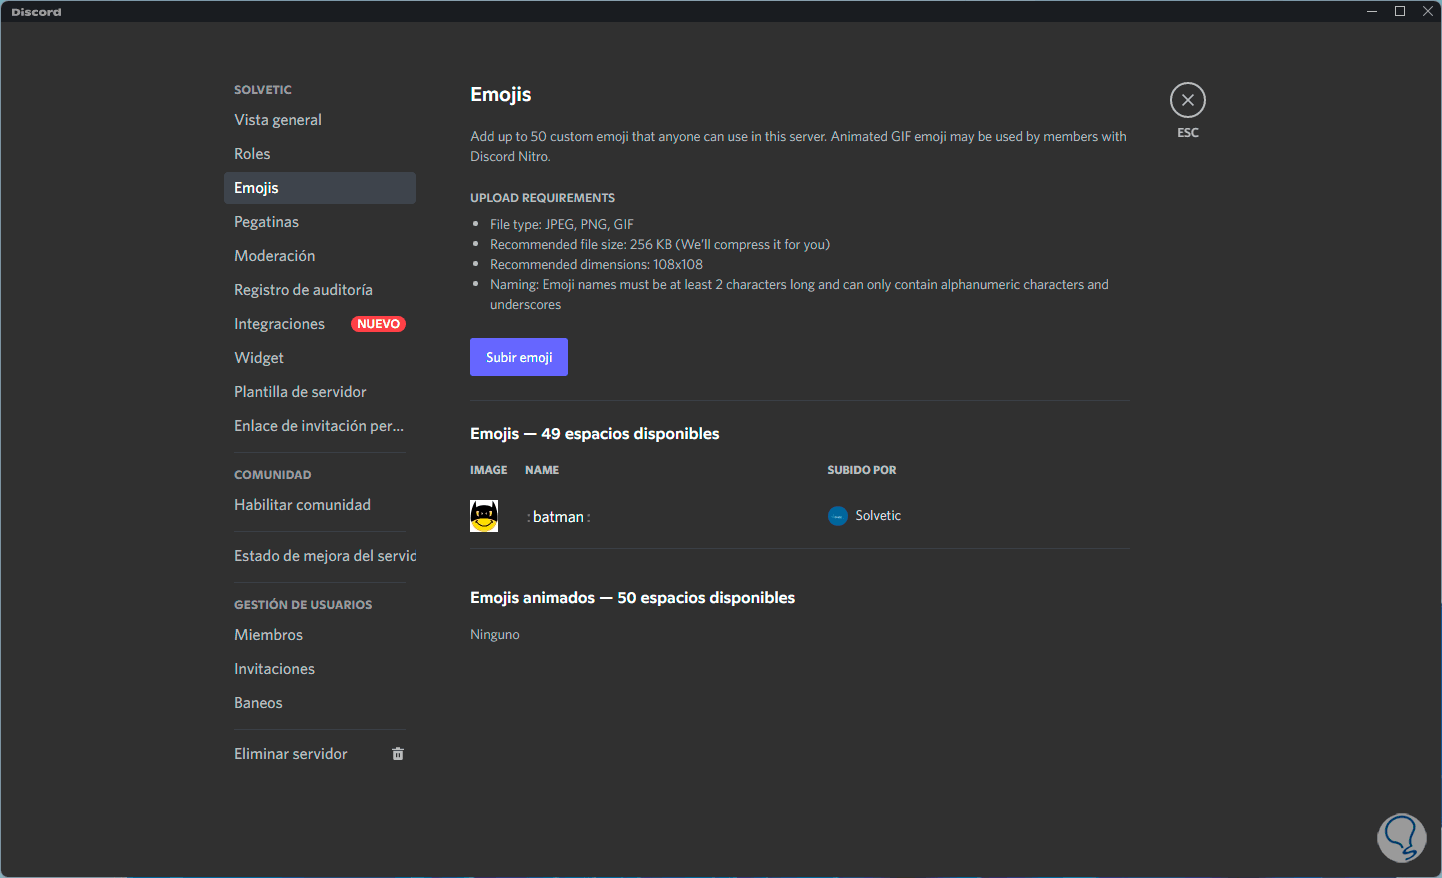Open Moderación settings

pyautogui.click(x=274, y=256)
